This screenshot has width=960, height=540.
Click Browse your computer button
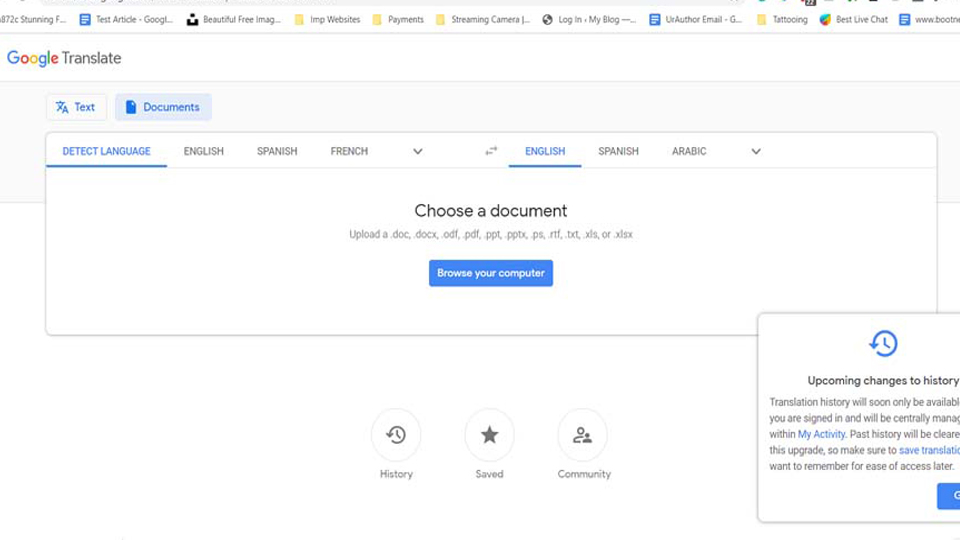coord(491,273)
